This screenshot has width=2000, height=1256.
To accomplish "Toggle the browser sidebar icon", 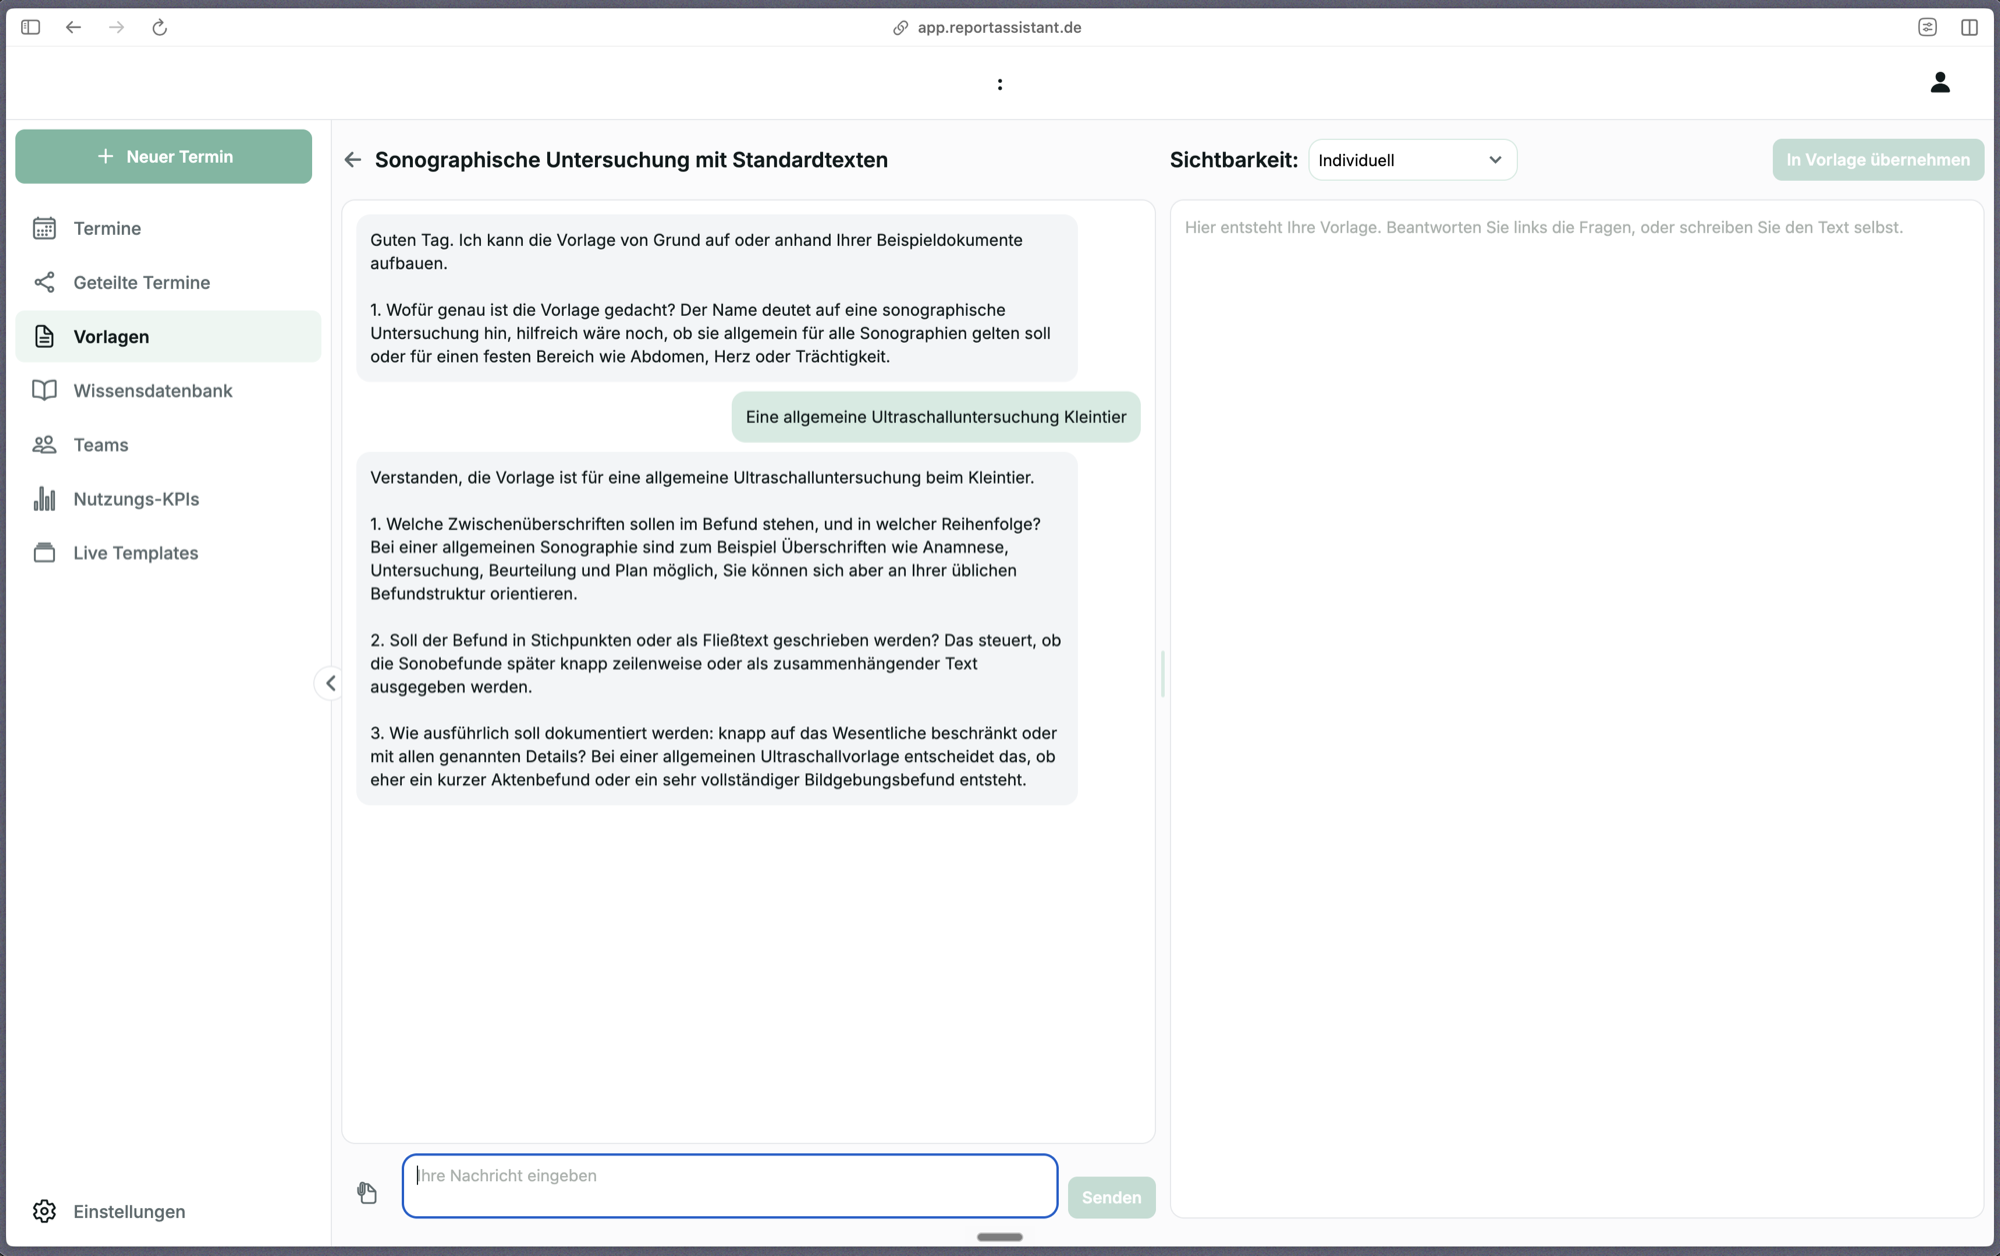I will (x=31, y=27).
